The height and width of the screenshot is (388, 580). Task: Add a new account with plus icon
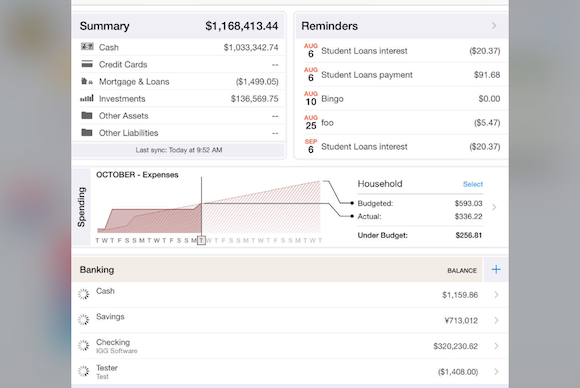[496, 269]
